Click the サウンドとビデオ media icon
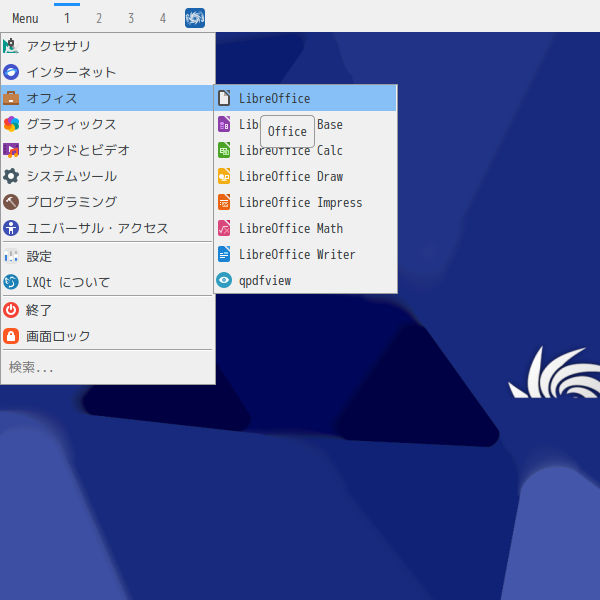The image size is (600, 600). tap(11, 150)
